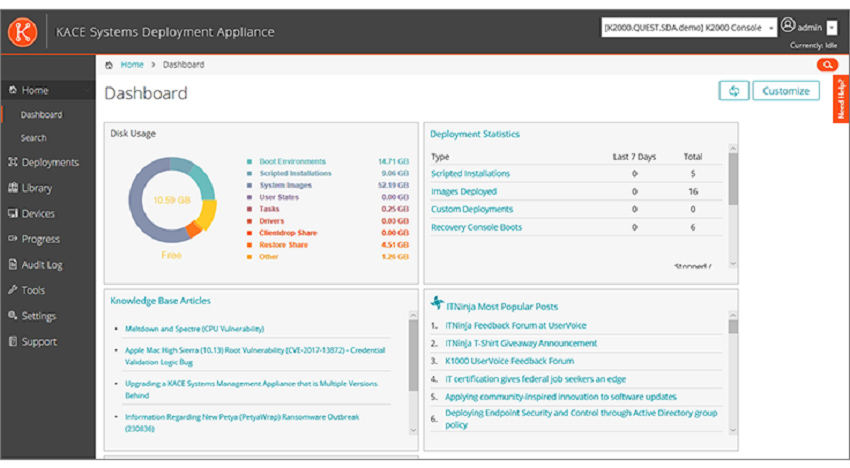Click the Deployments sidebar icon
Image resolution: width=850 pixels, height=468 pixels.
(x=13, y=162)
